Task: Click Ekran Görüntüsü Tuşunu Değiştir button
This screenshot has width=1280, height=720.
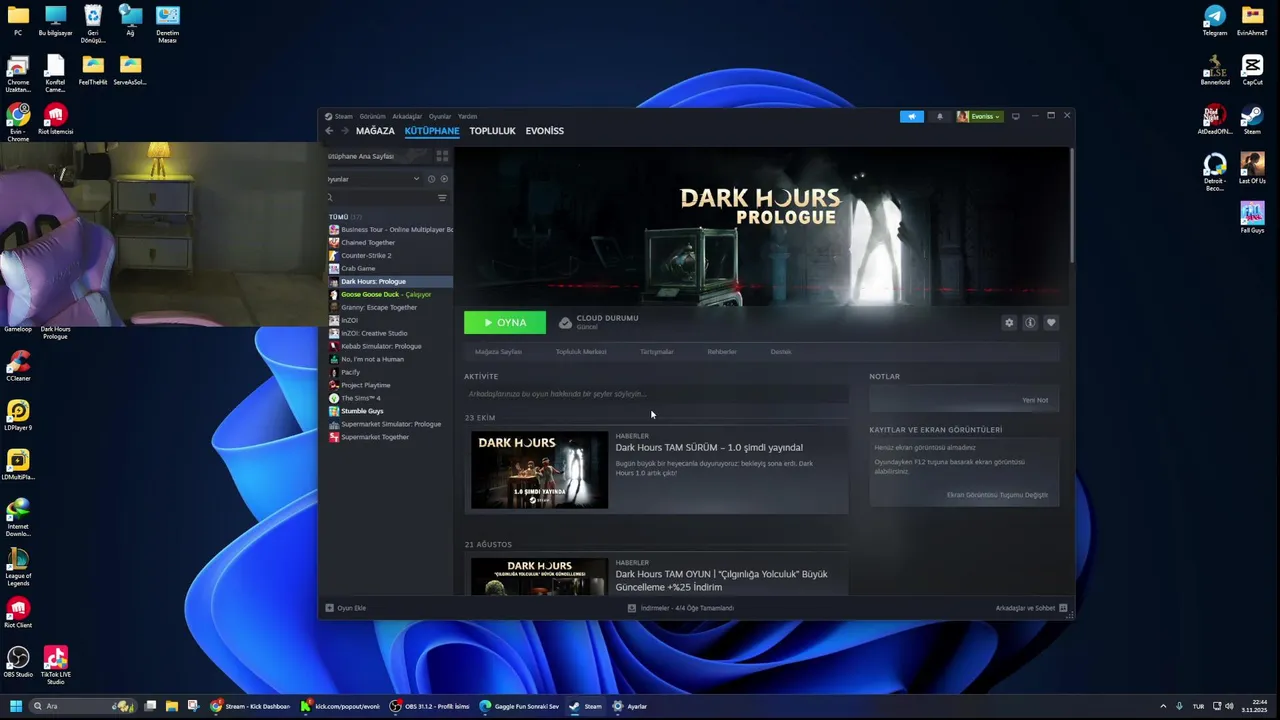Action: (997, 495)
